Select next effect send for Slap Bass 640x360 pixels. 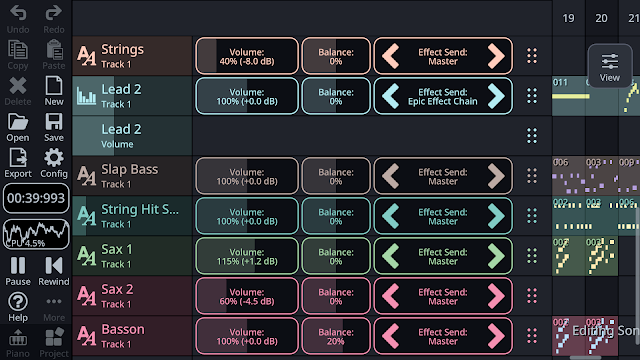pyautogui.click(x=496, y=176)
